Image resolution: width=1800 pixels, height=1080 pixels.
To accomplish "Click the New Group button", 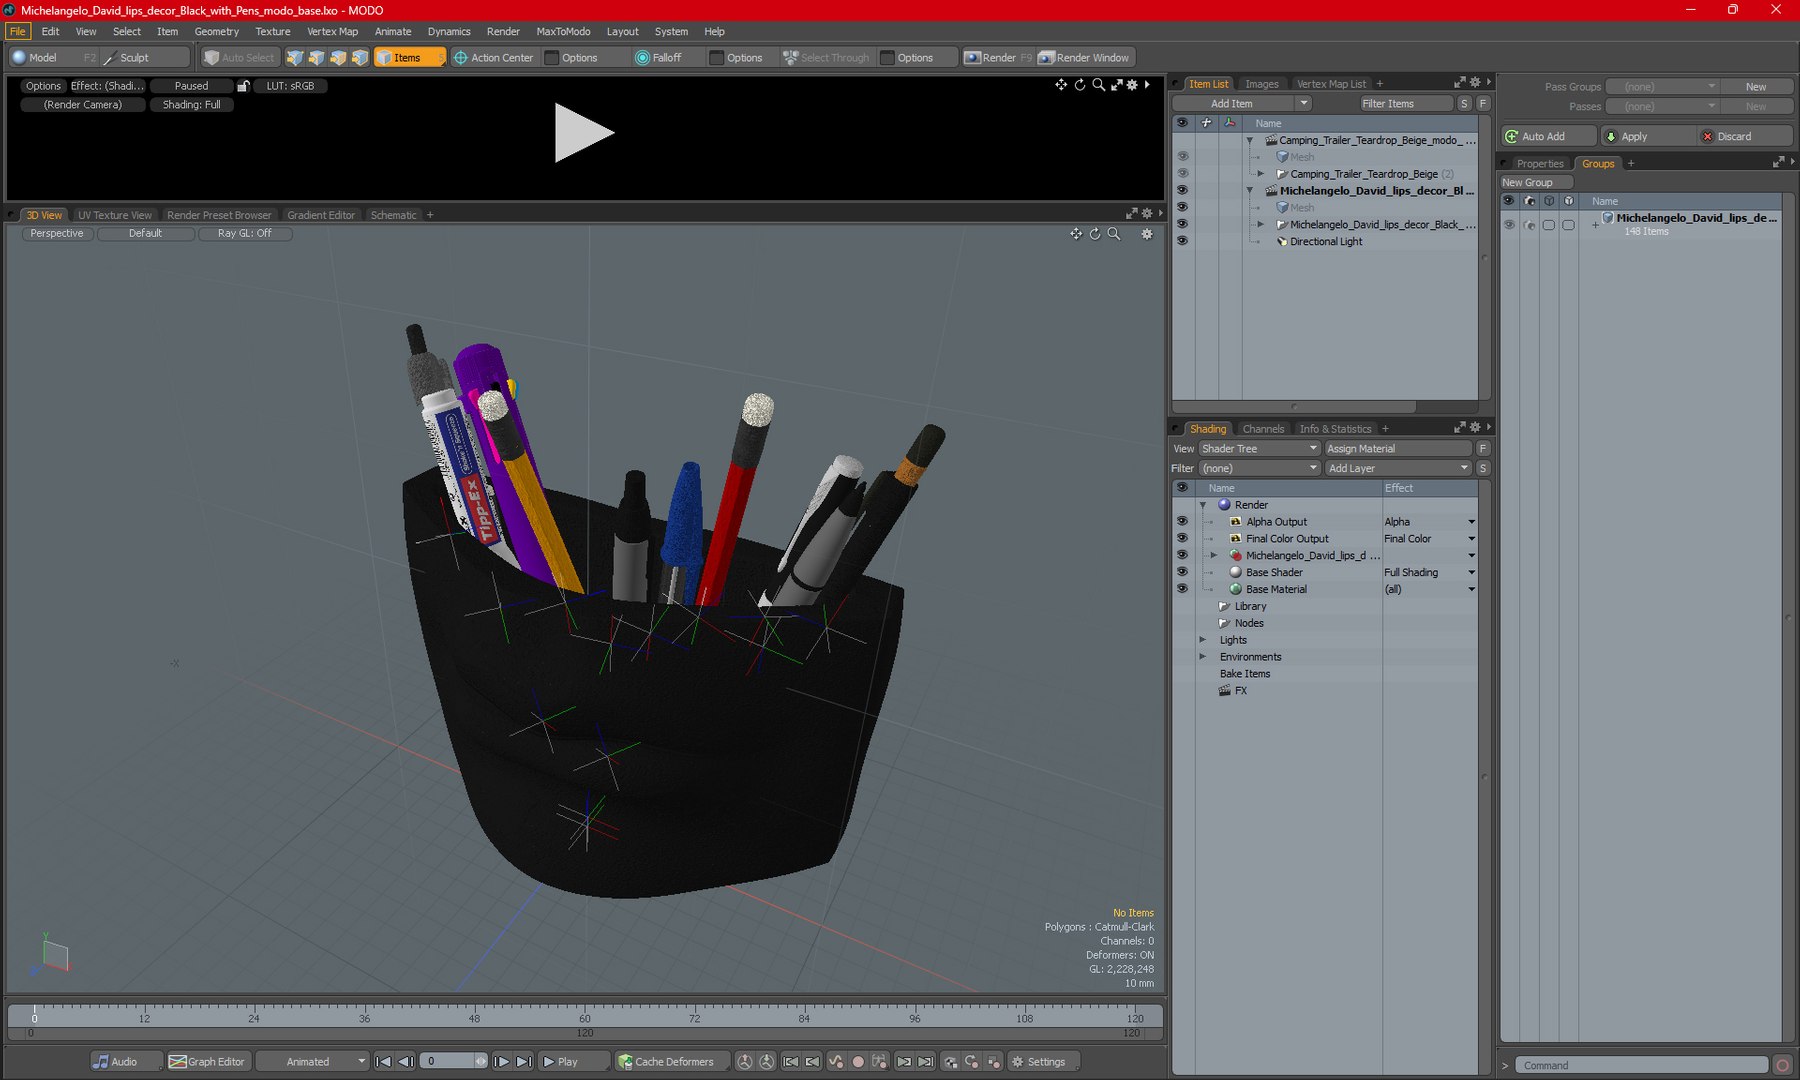I will [x=1536, y=182].
